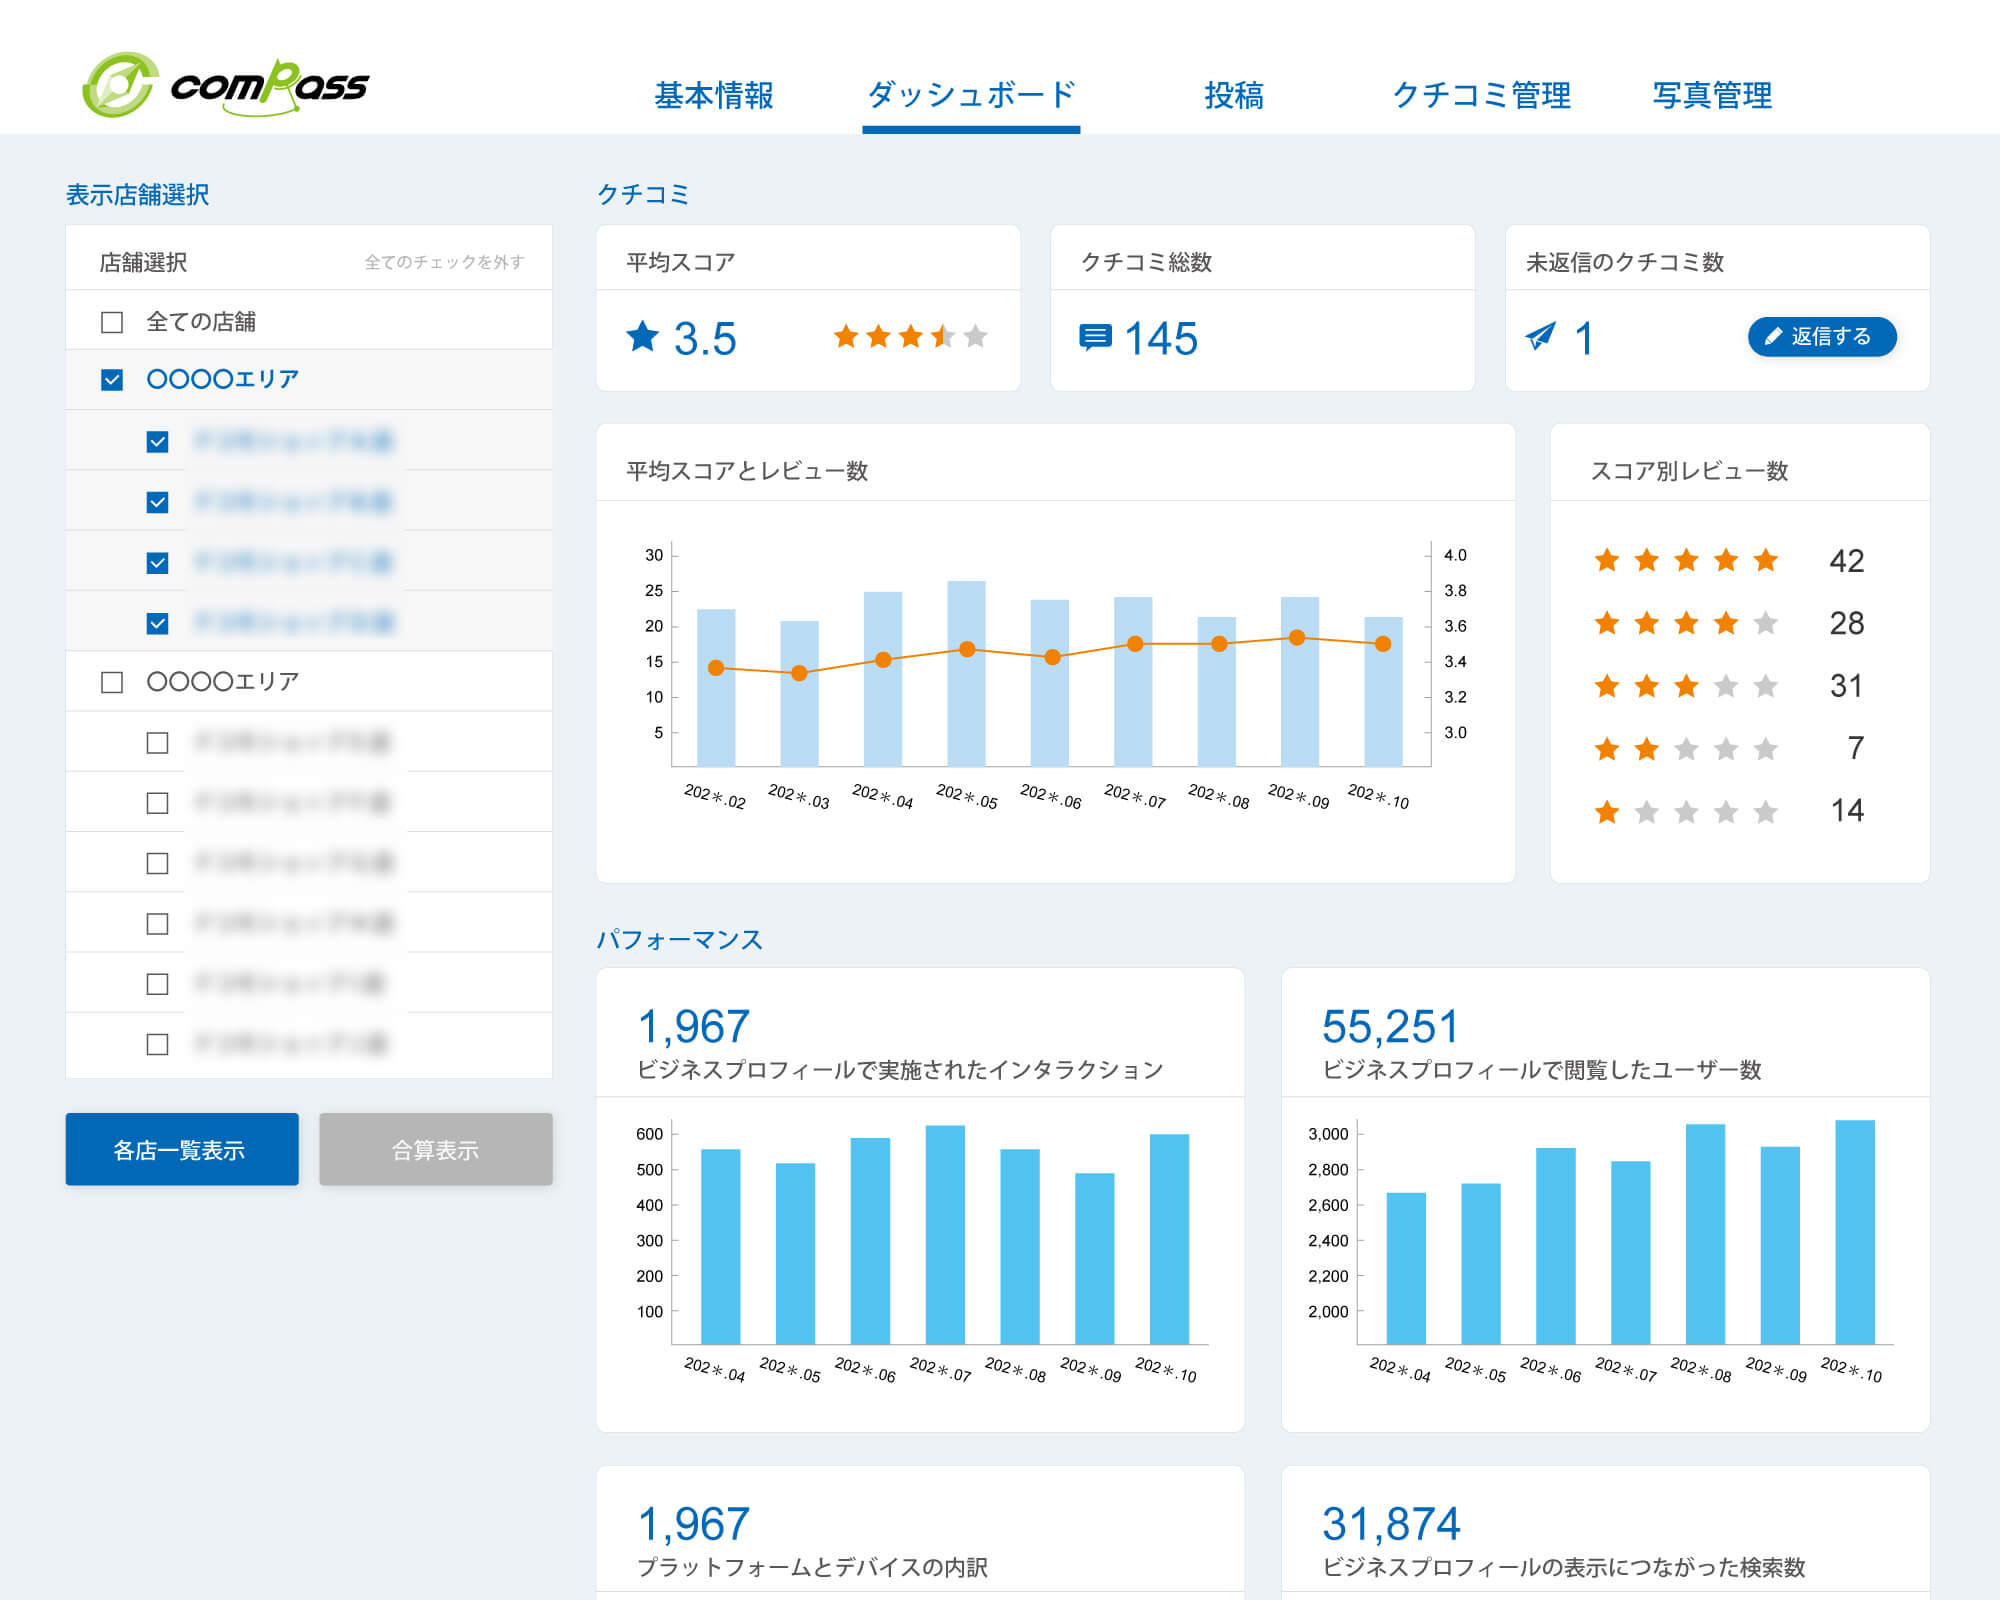This screenshot has height=1600, width=2000.
Task: Click the Compass logo
Action: (x=225, y=85)
